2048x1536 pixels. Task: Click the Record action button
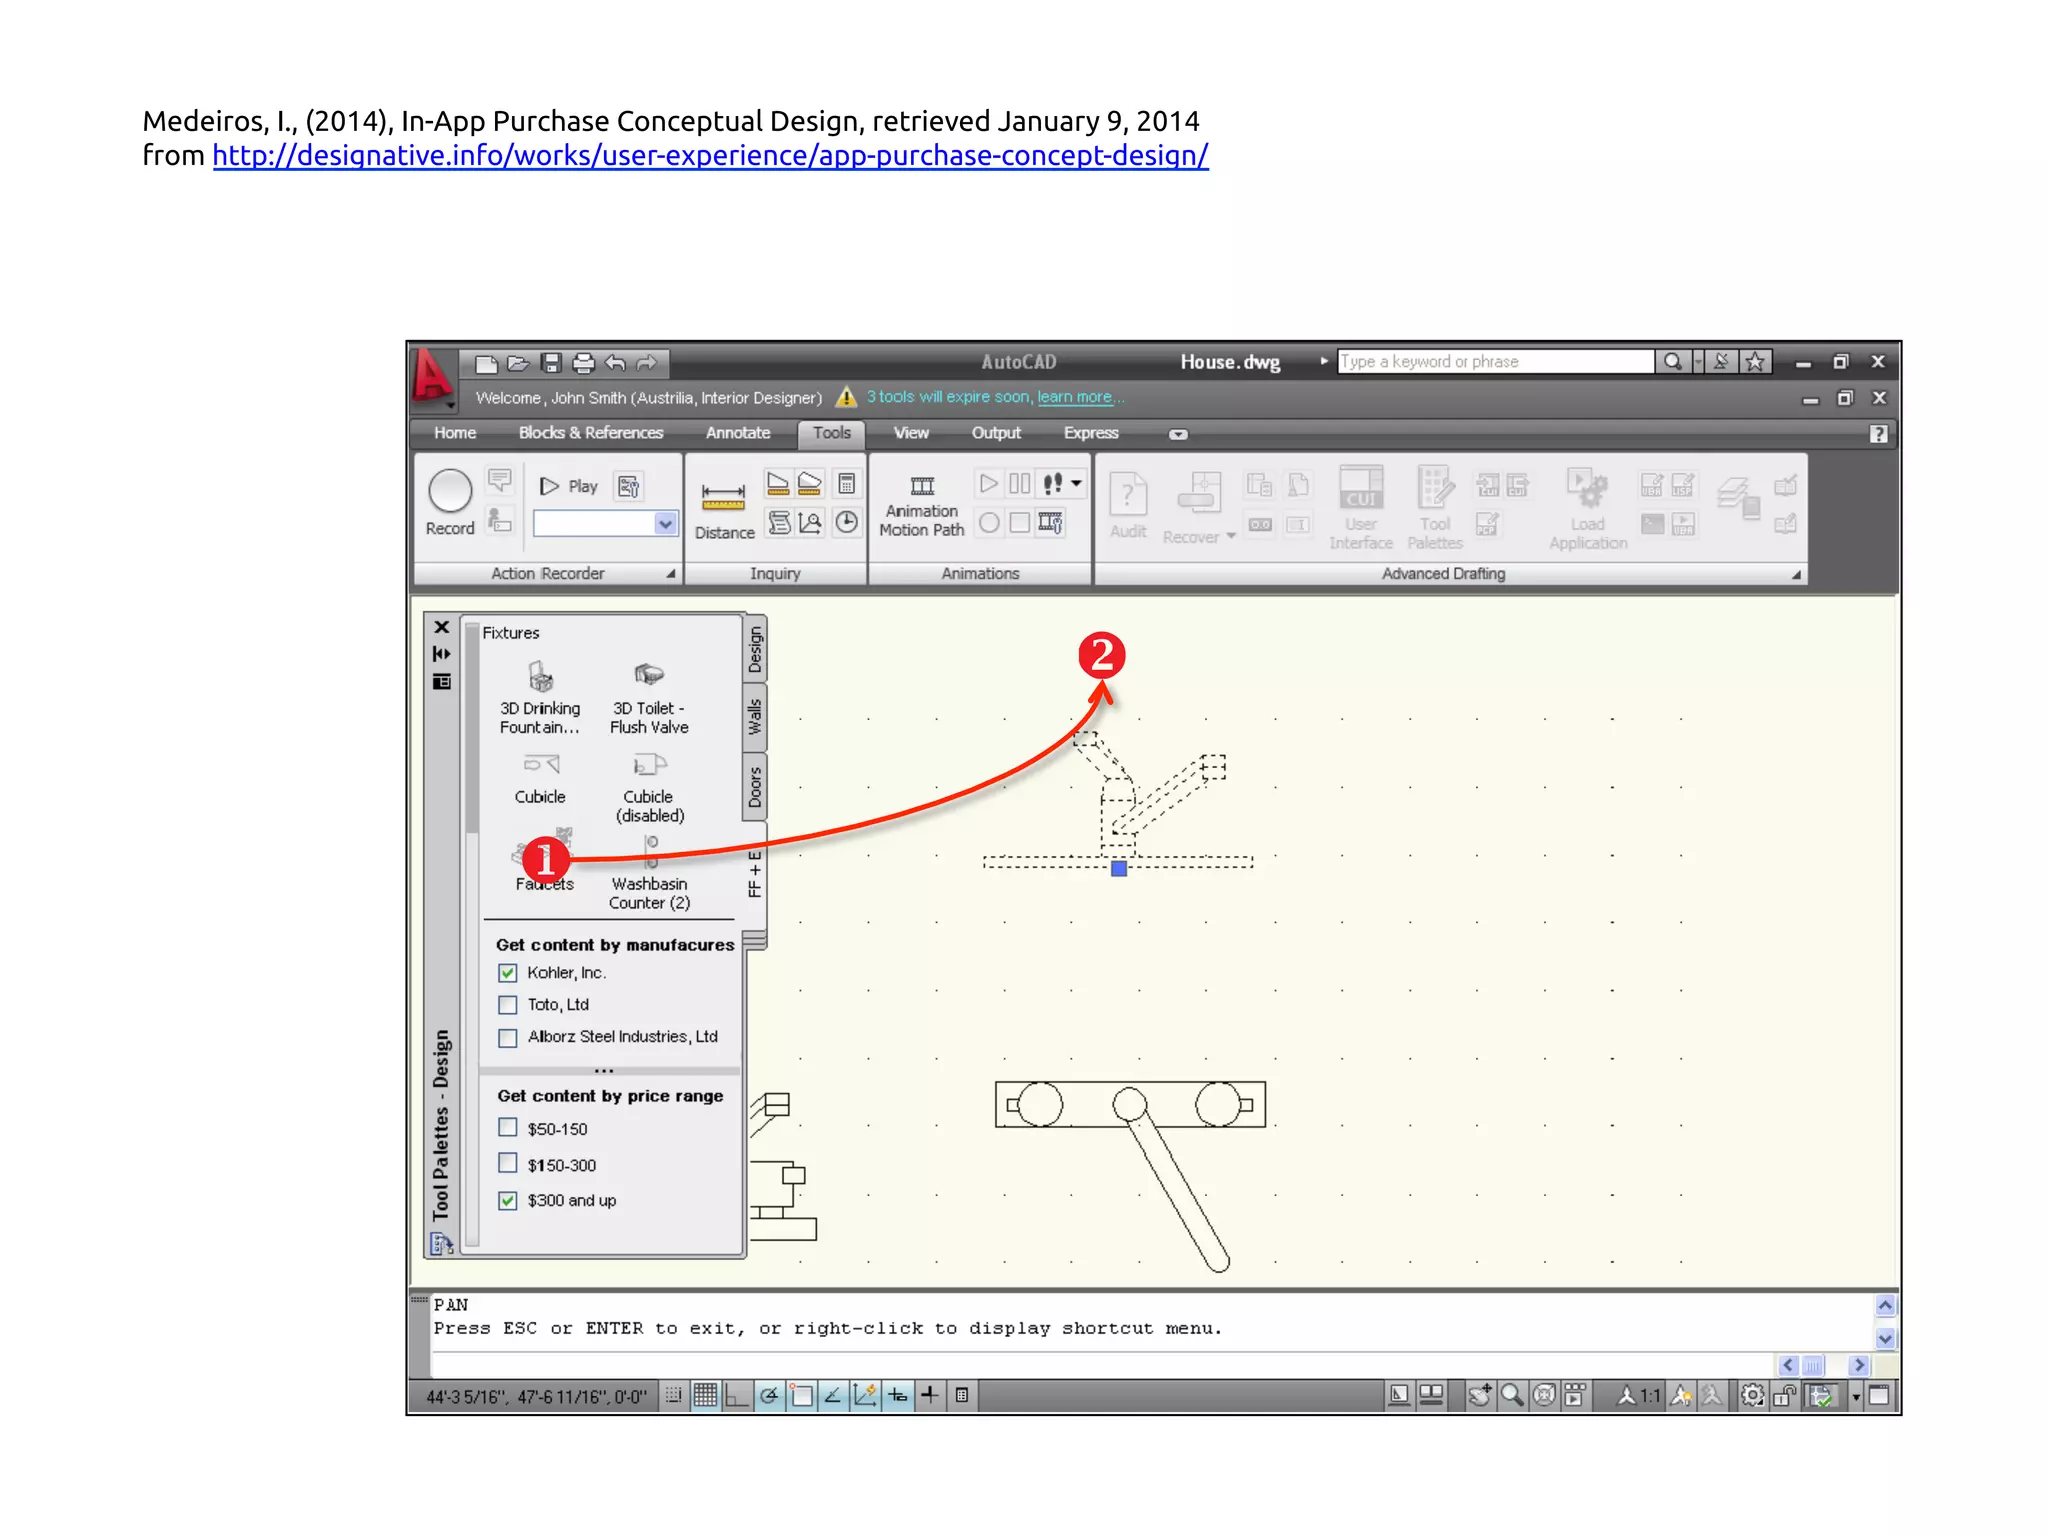[450, 493]
